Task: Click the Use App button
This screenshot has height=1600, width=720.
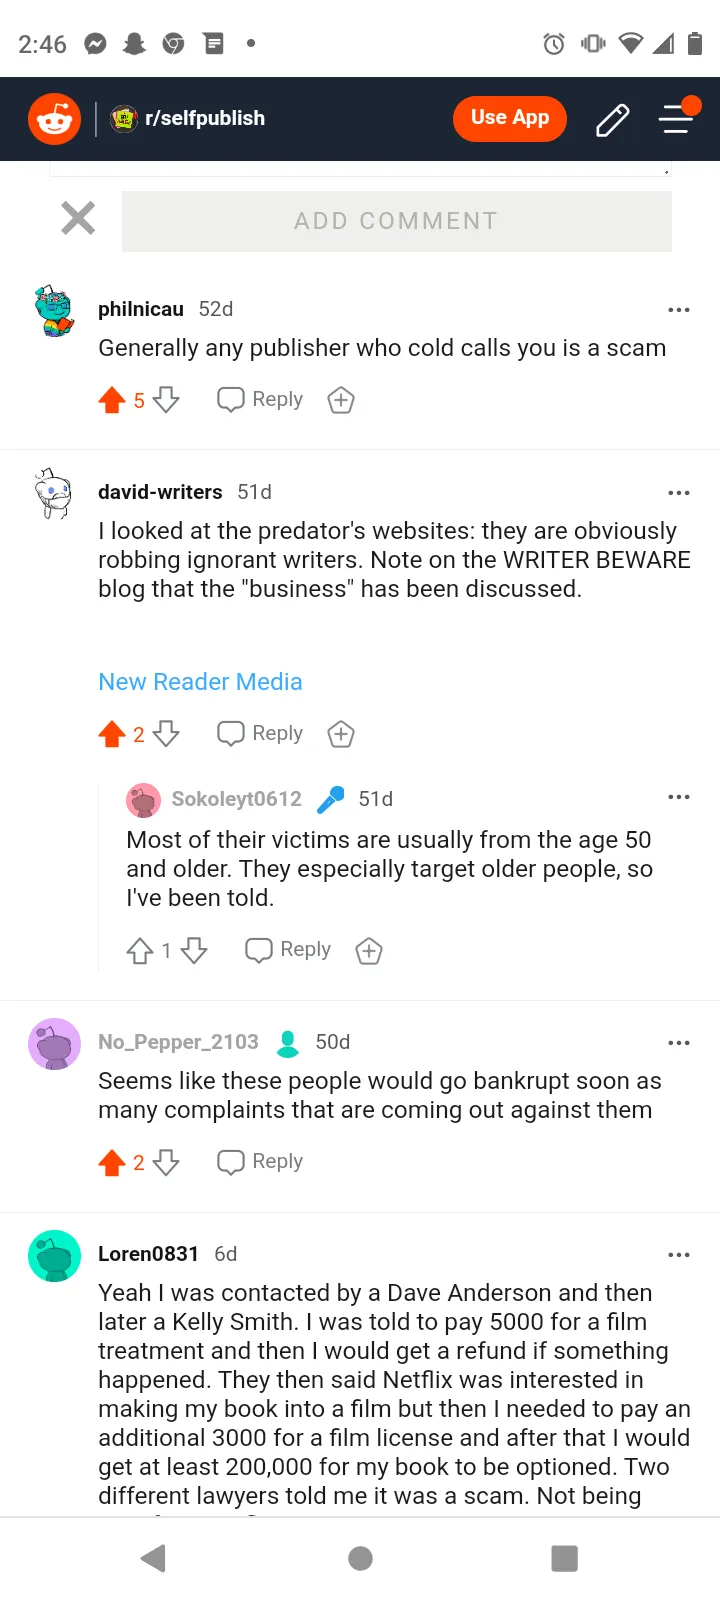Action: coord(510,118)
